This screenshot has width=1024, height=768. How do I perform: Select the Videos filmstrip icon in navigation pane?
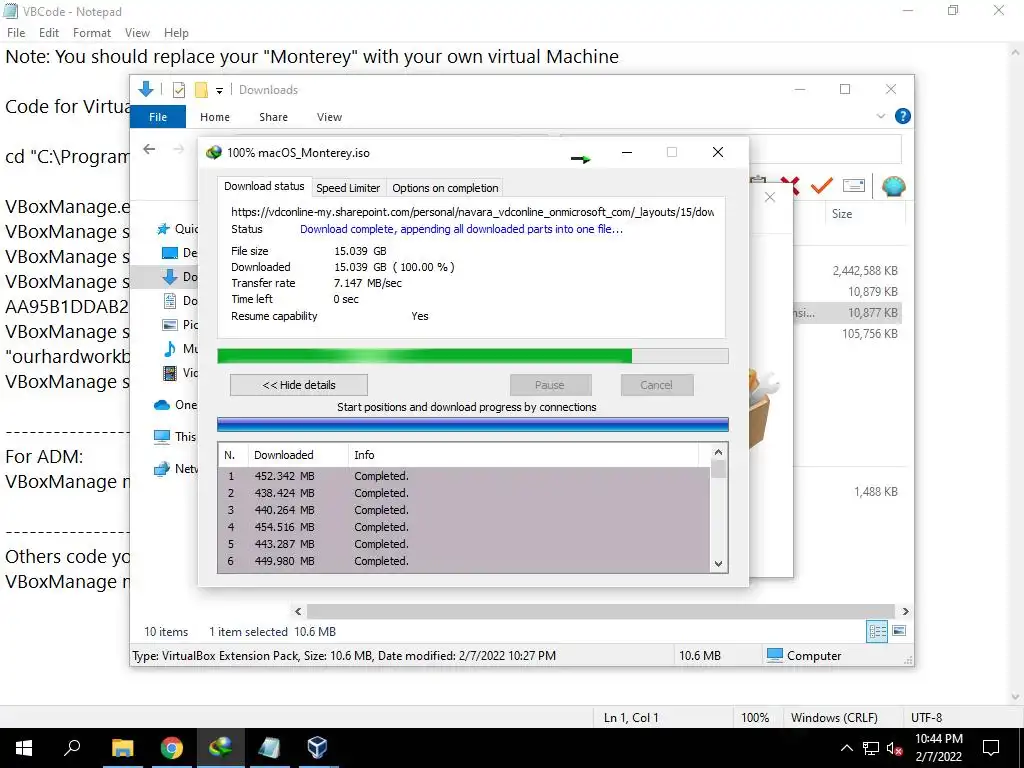pos(170,373)
